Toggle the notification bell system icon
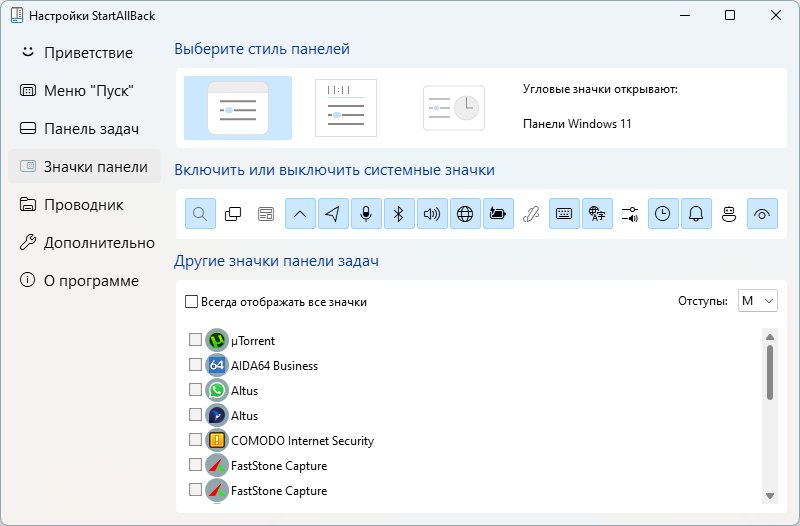This screenshot has width=800, height=526. 696,214
